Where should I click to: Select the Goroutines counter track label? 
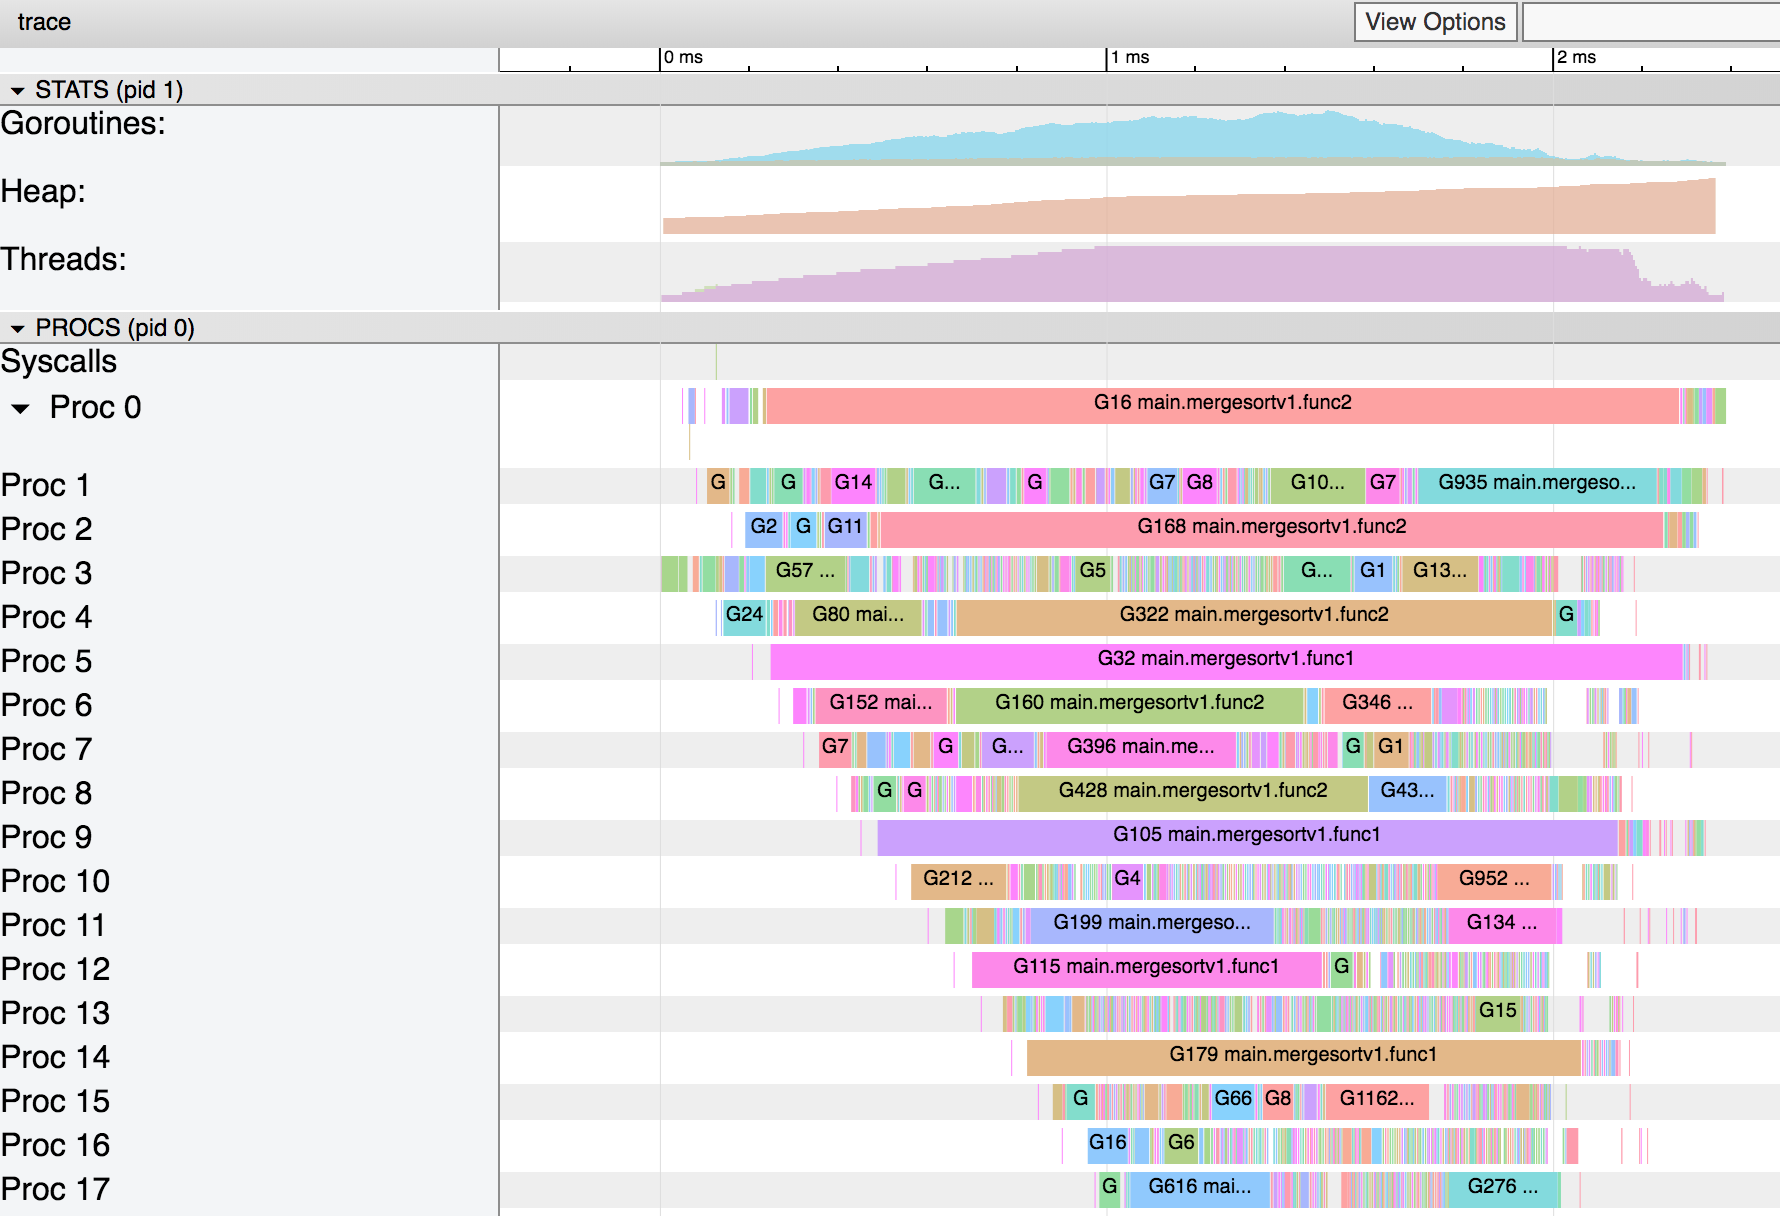coord(83,124)
